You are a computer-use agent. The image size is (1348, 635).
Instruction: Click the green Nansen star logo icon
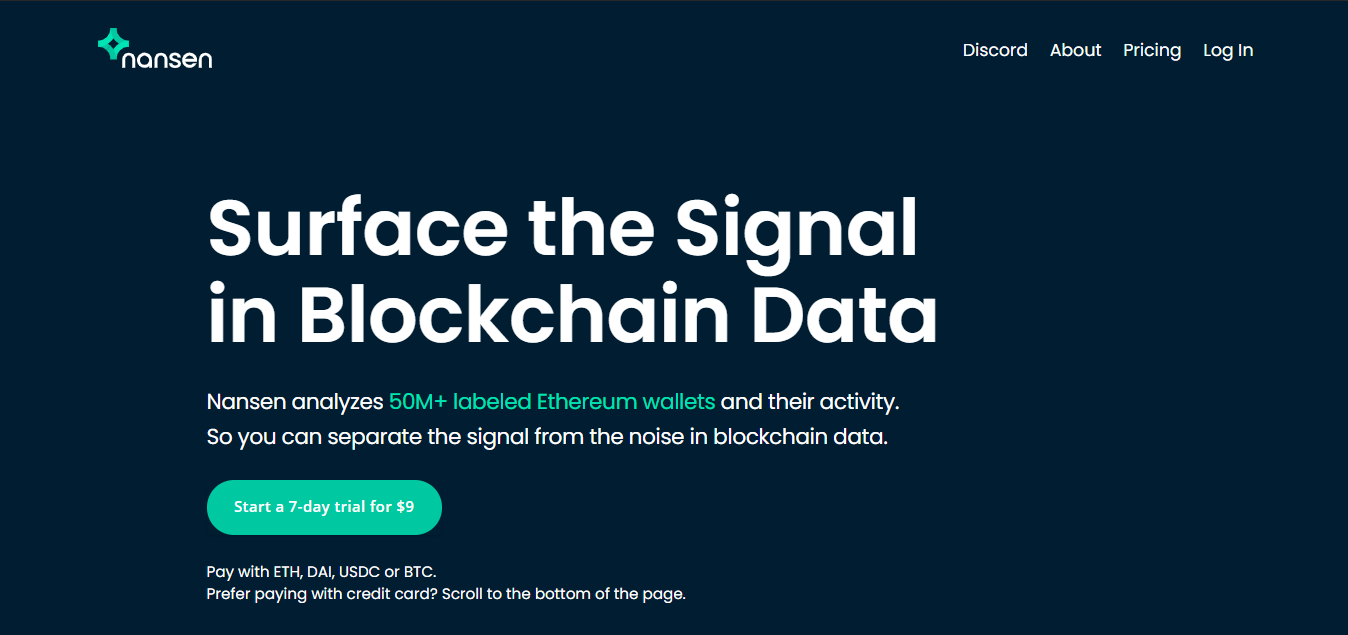coord(114,44)
